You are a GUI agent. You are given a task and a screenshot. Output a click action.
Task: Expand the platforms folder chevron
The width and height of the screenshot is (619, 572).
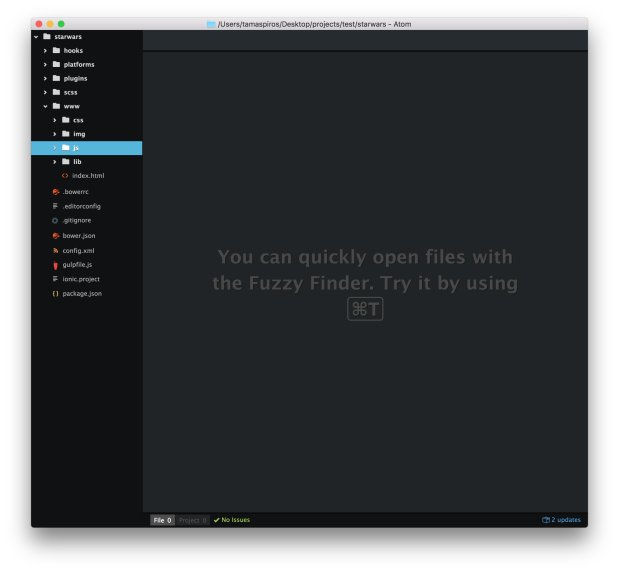click(45, 64)
